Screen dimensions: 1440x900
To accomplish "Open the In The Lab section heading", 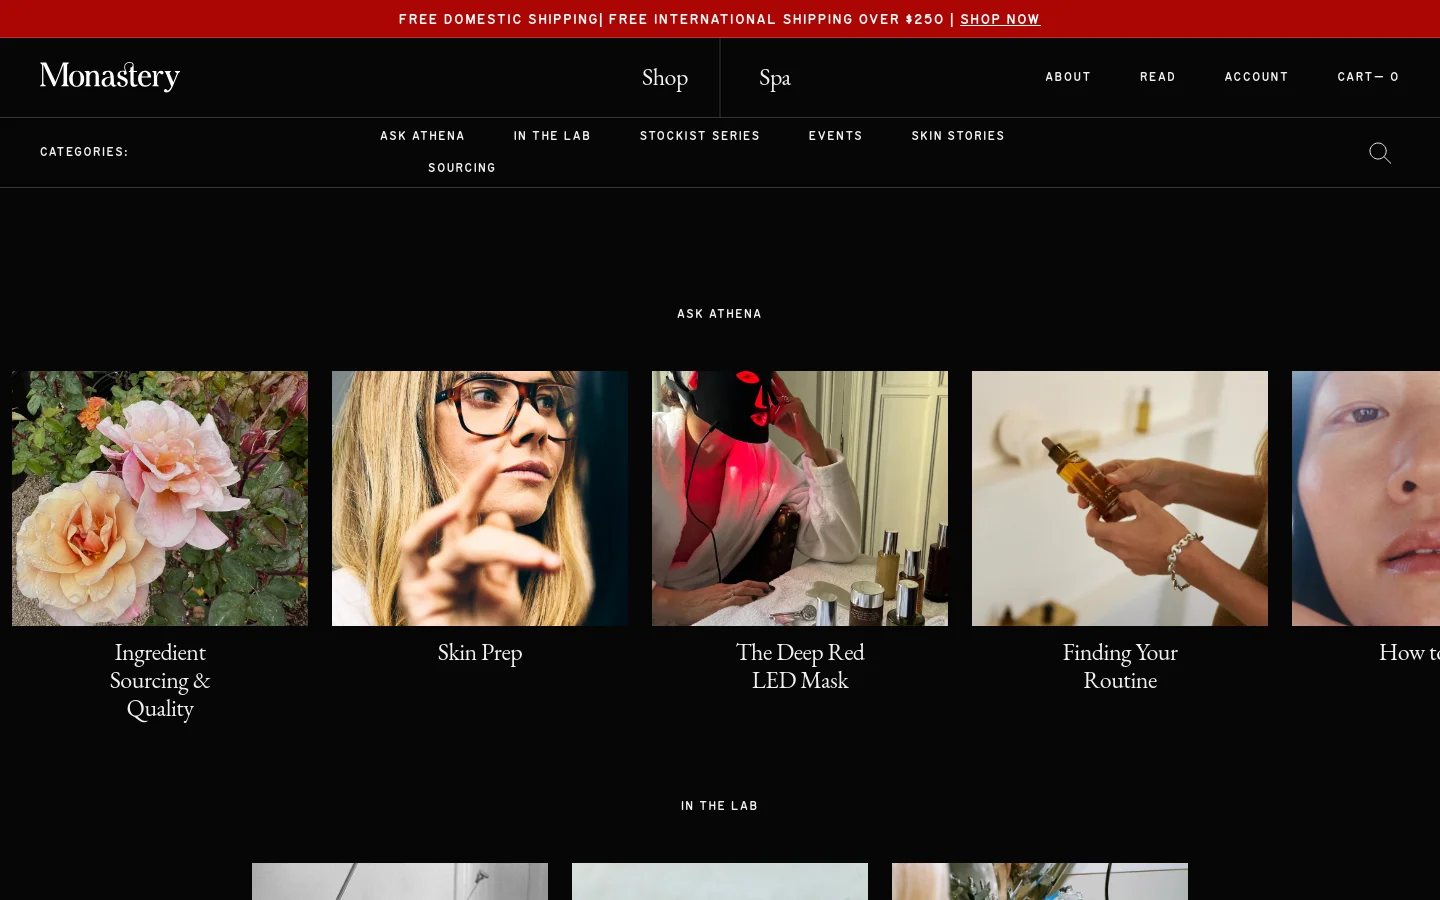I will (x=719, y=806).
